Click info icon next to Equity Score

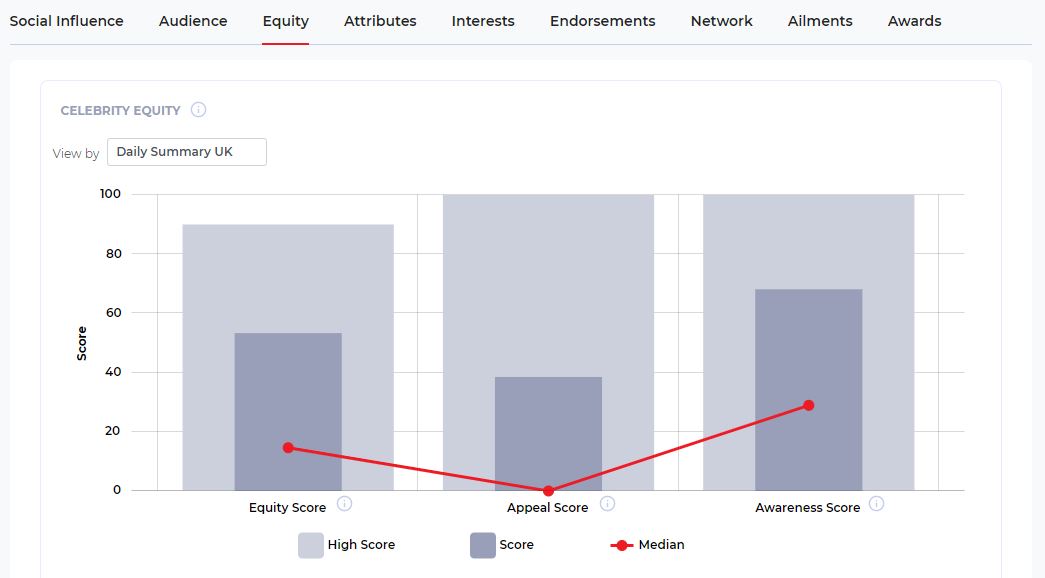344,504
